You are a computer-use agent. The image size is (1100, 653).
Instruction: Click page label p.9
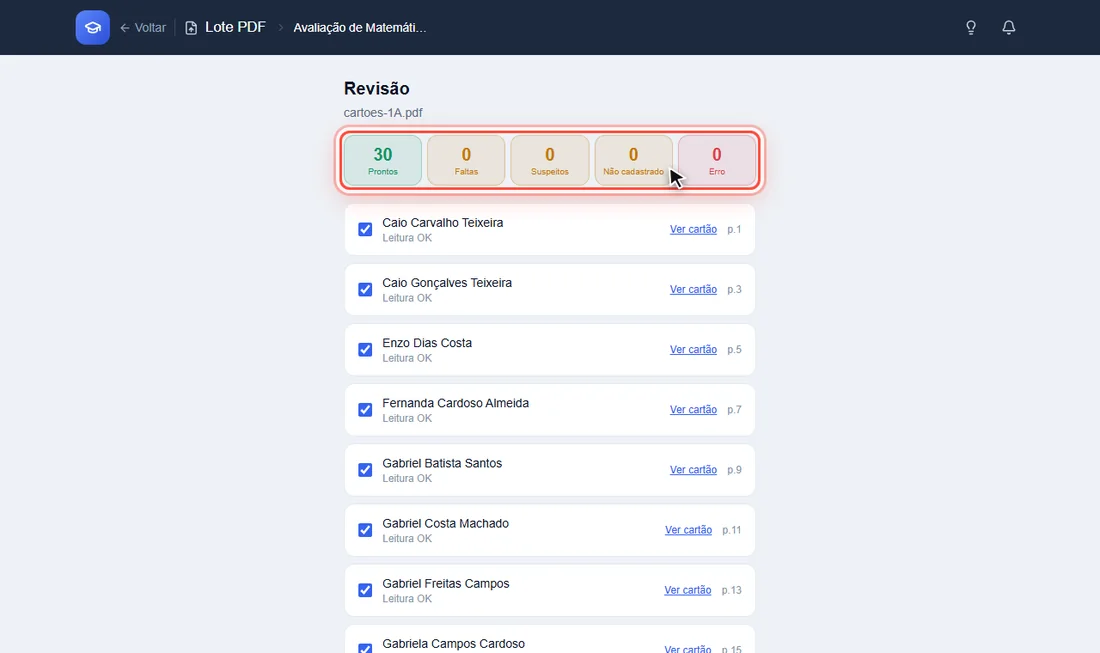click(x=734, y=470)
